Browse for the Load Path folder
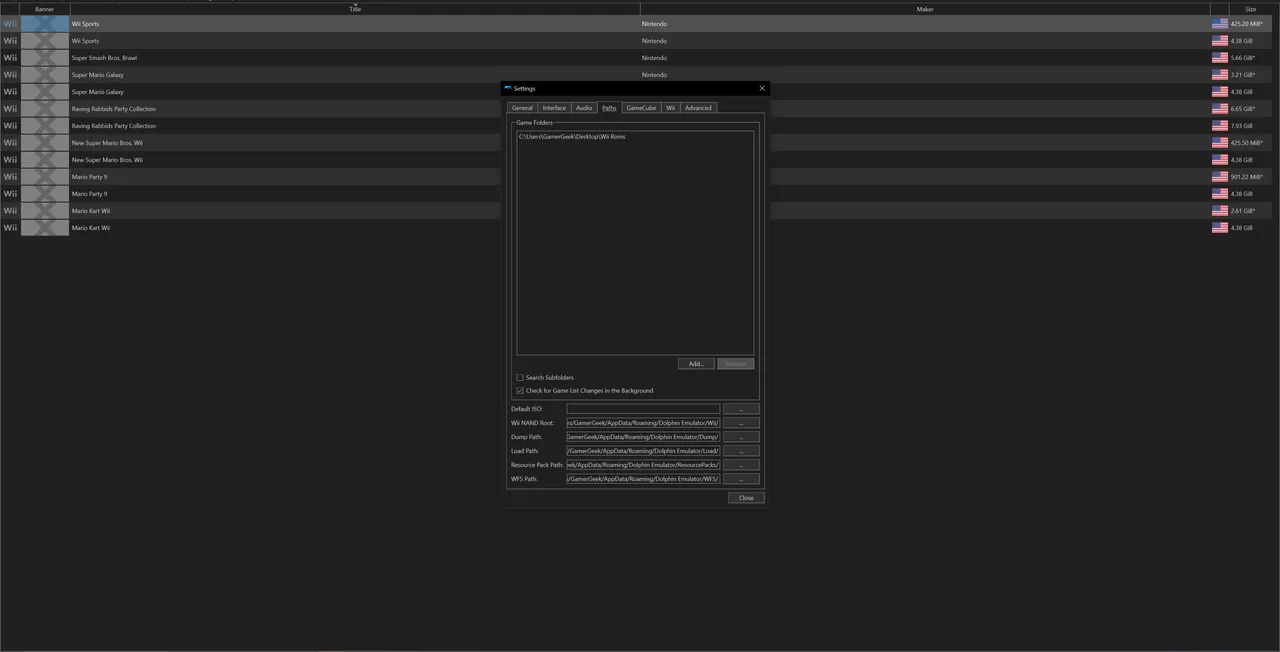Screen dimensions: 1280x652 (x=741, y=451)
